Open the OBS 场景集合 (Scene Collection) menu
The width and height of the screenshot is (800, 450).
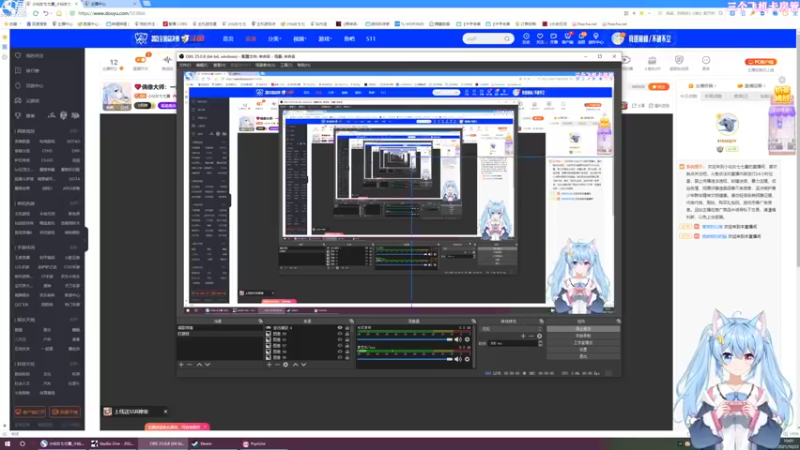coord(265,65)
